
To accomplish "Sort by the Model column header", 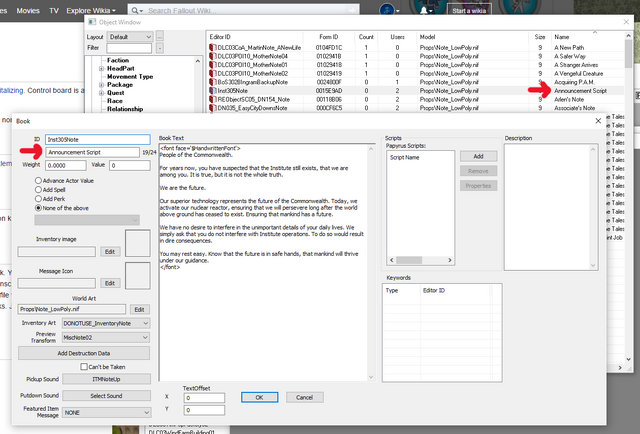I will (x=473, y=37).
